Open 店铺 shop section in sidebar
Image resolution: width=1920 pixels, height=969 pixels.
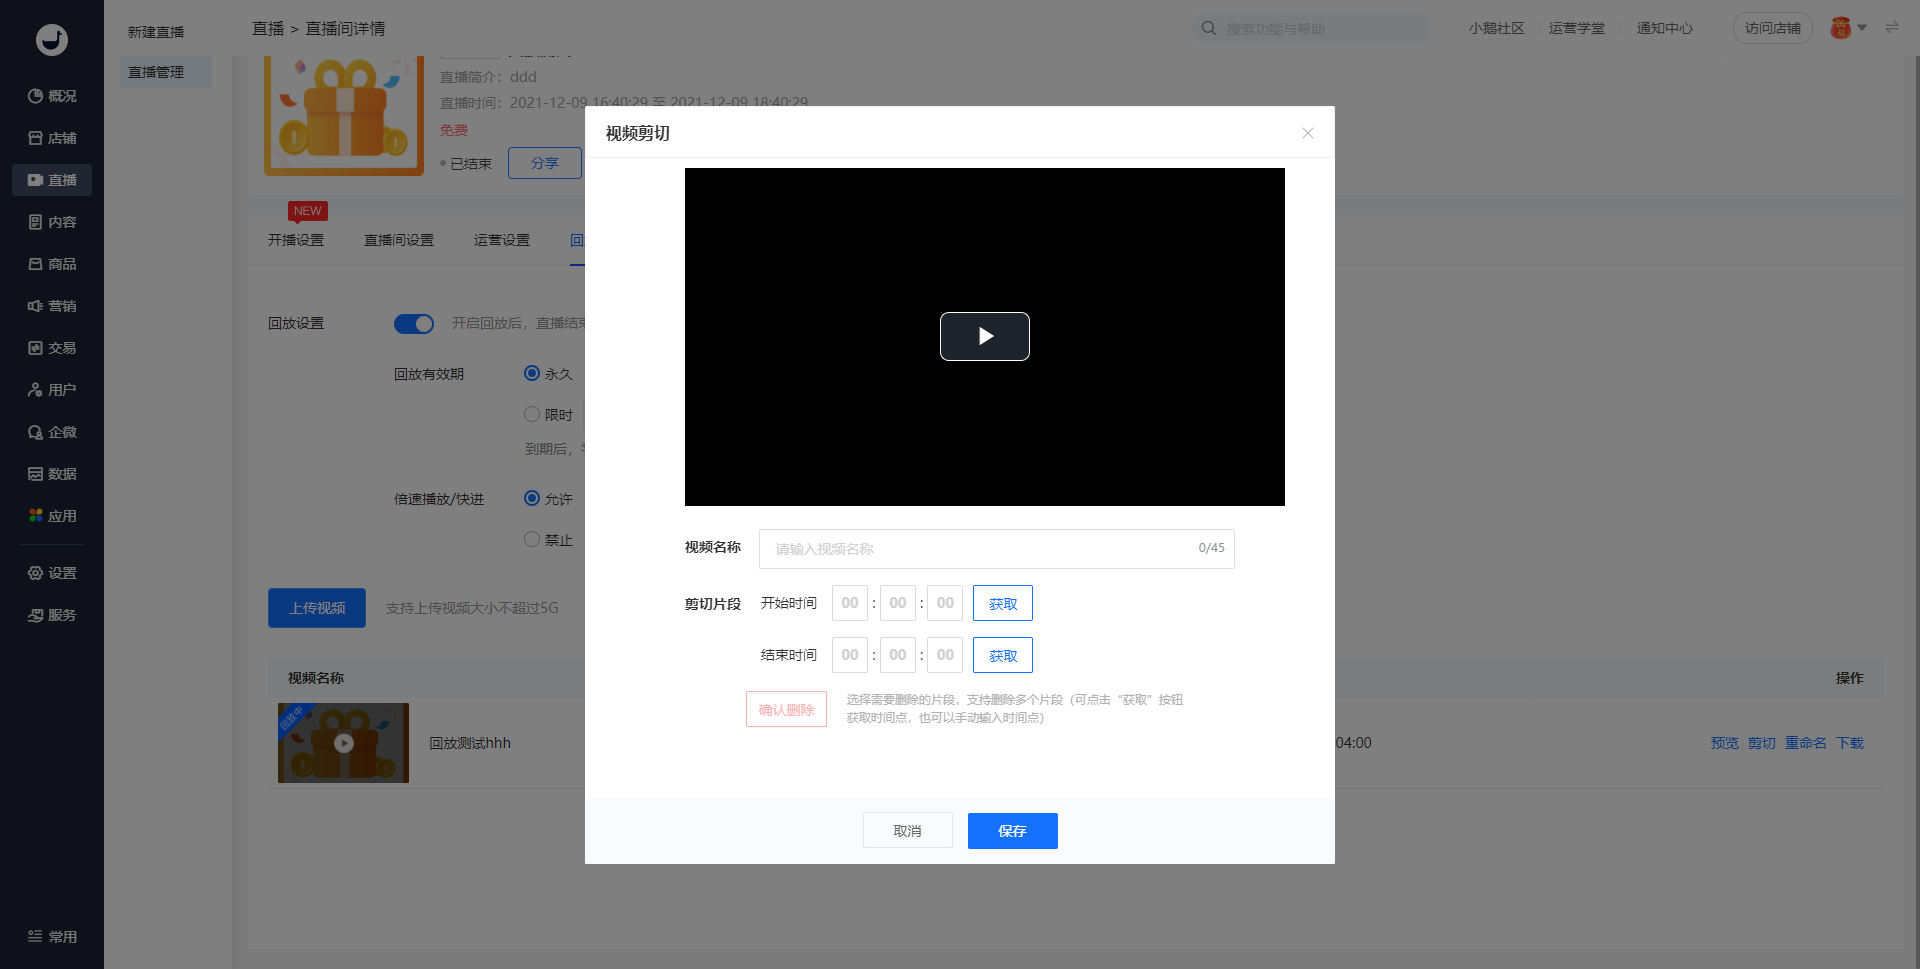[x=52, y=138]
